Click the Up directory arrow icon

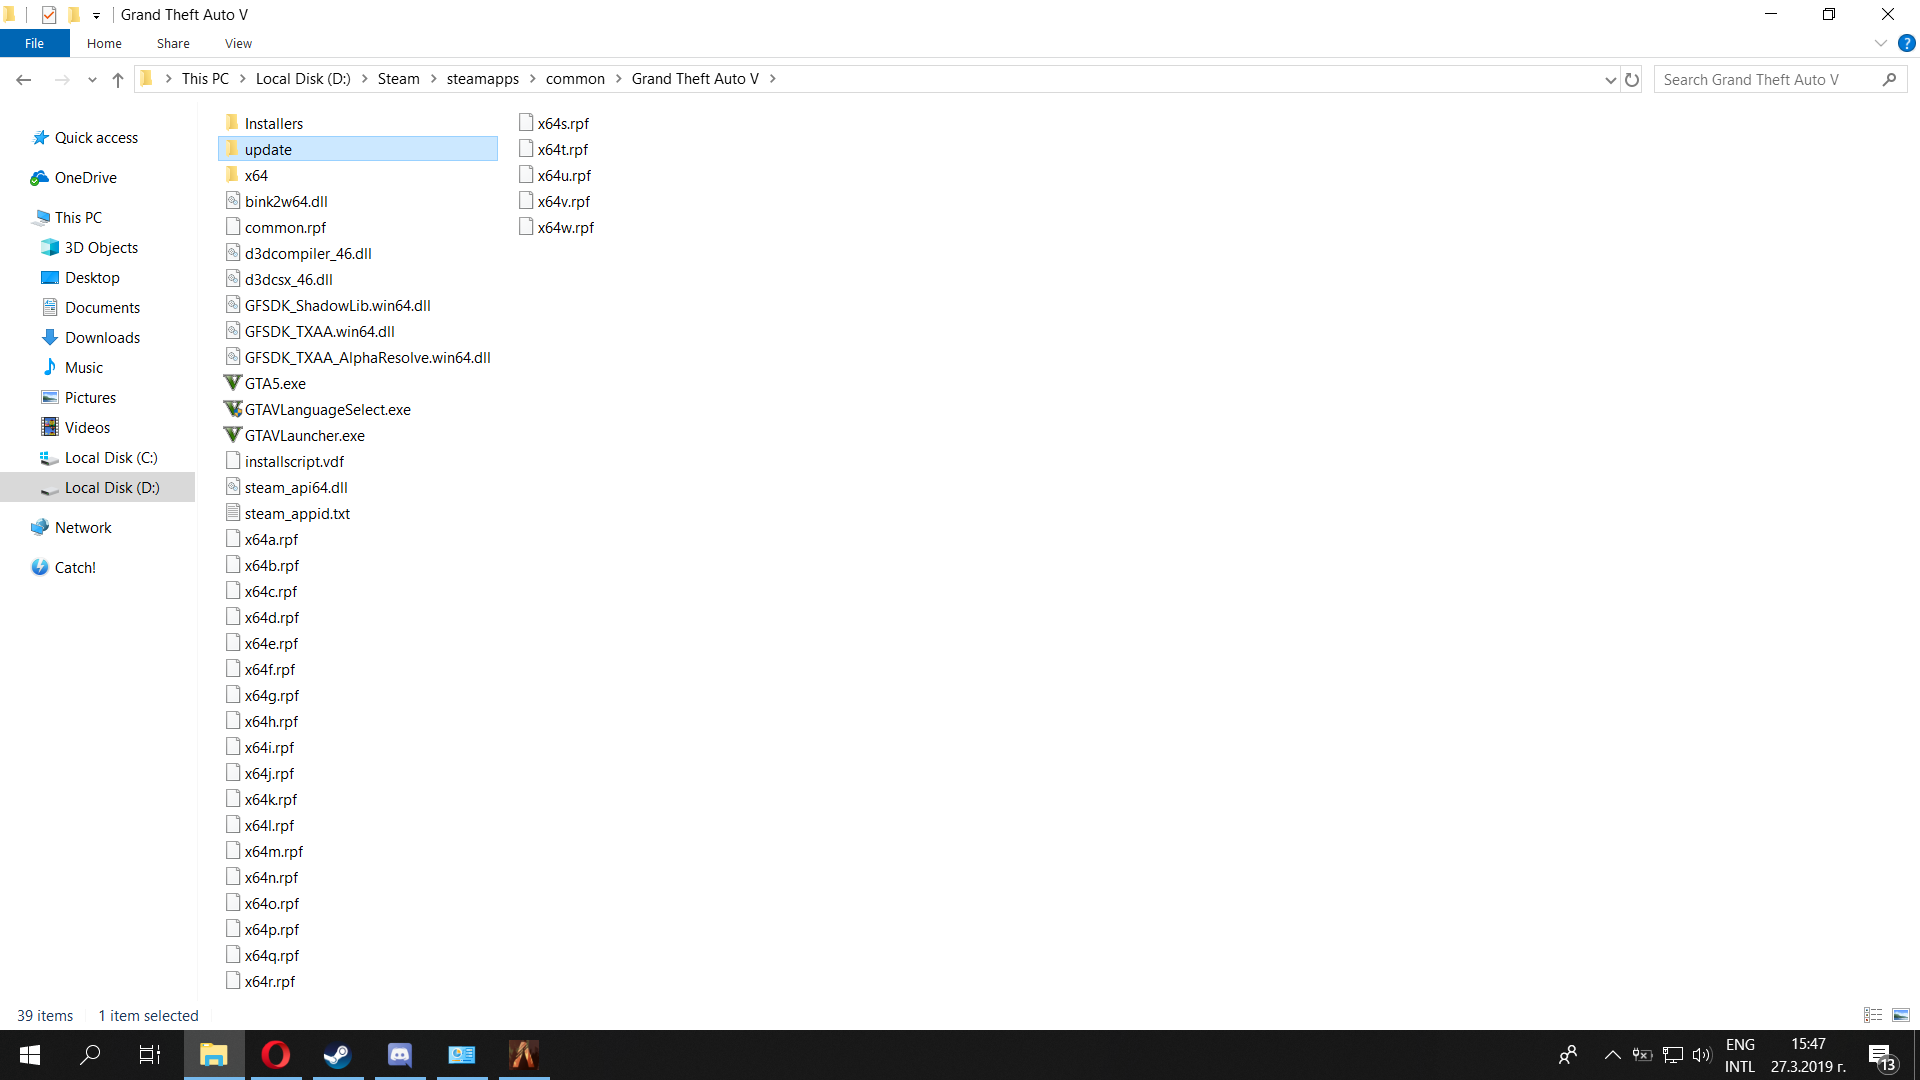click(x=118, y=80)
